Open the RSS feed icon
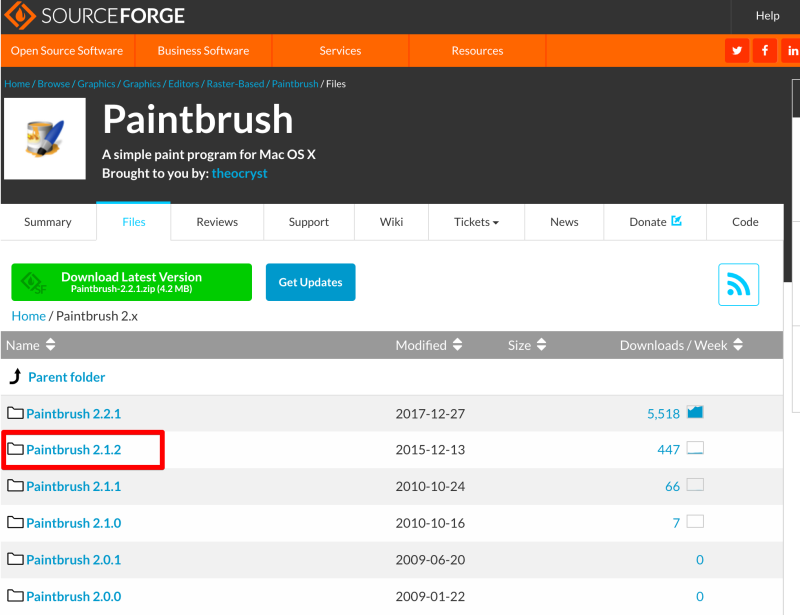 pos(738,284)
